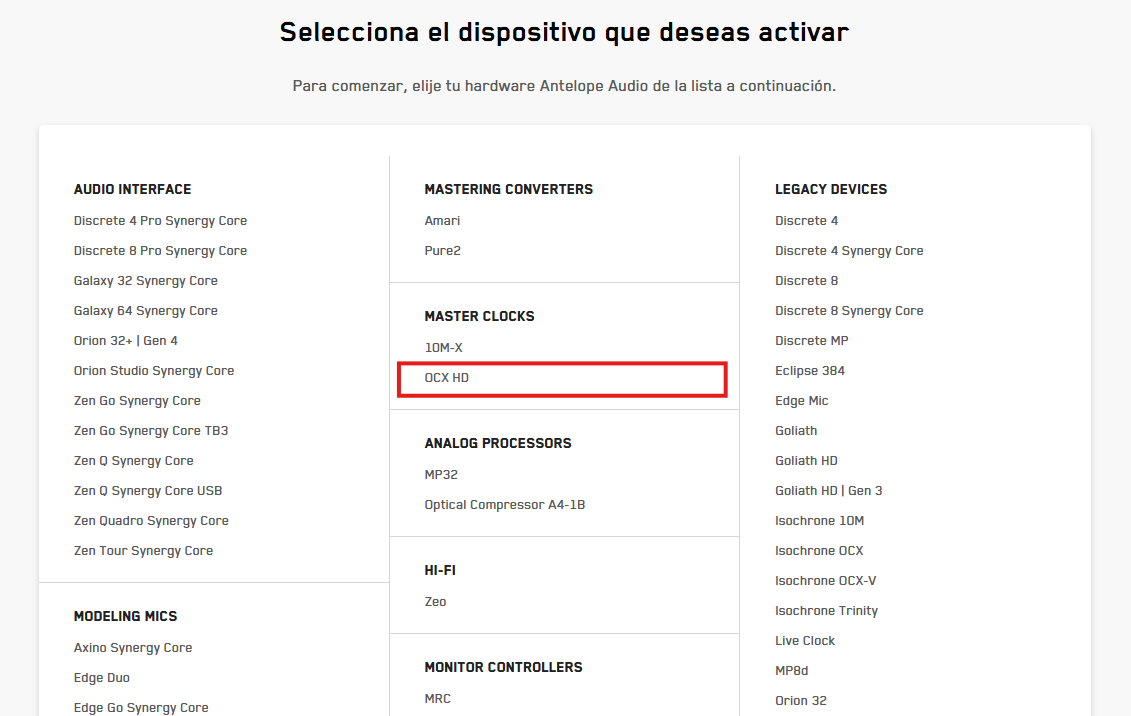The width and height of the screenshot is (1131, 716).
Task: Select MP32 analog processor
Action: click(x=441, y=474)
